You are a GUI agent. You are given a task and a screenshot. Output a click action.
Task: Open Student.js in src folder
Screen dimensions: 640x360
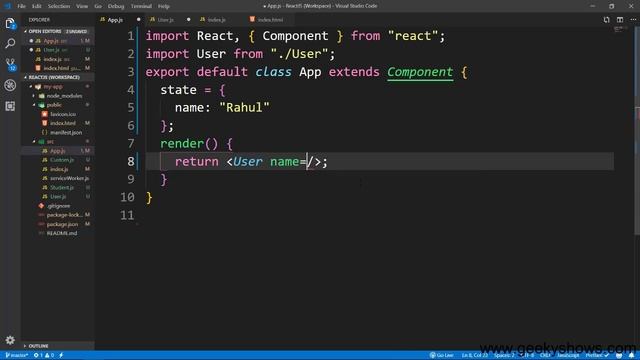pyautogui.click(x=58, y=188)
